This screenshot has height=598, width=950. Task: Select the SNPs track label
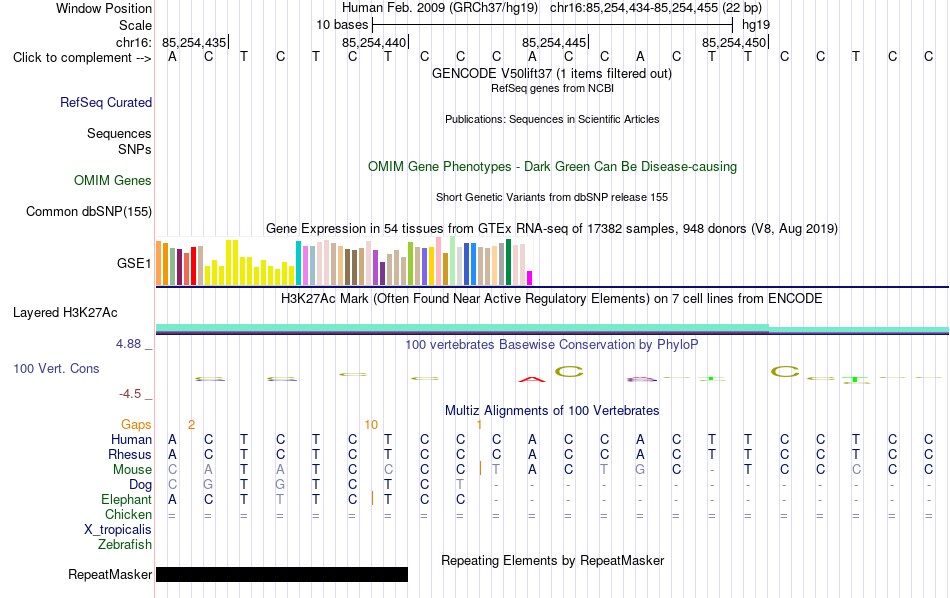click(x=135, y=149)
